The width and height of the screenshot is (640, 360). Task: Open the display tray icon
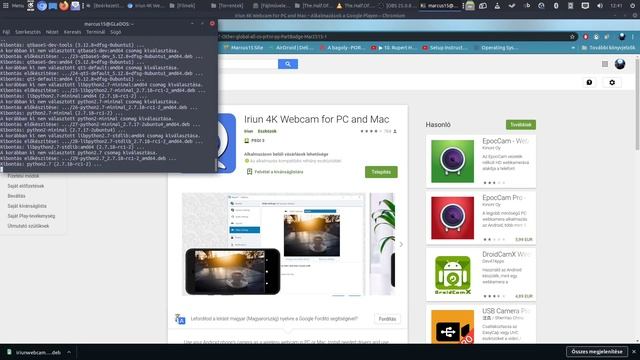coord(585,6)
